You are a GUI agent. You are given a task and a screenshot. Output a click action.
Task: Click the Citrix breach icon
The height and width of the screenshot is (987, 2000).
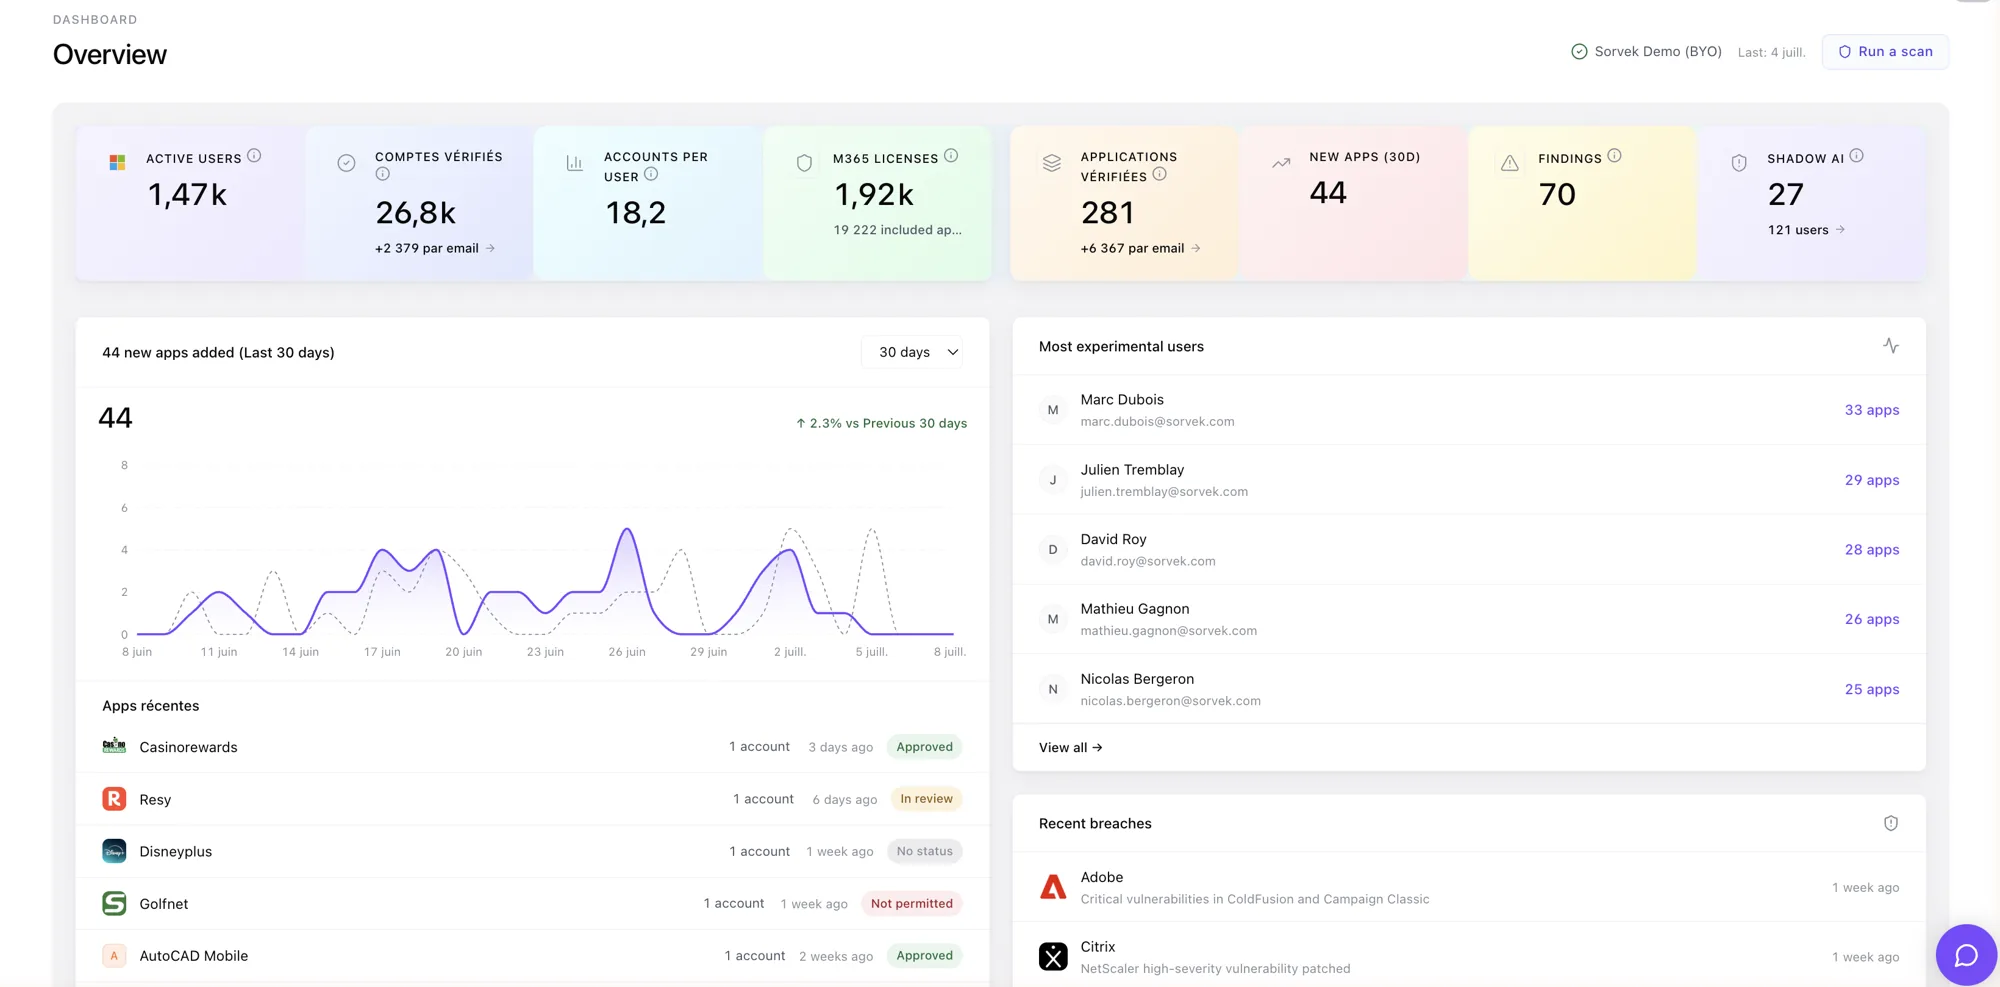point(1053,957)
